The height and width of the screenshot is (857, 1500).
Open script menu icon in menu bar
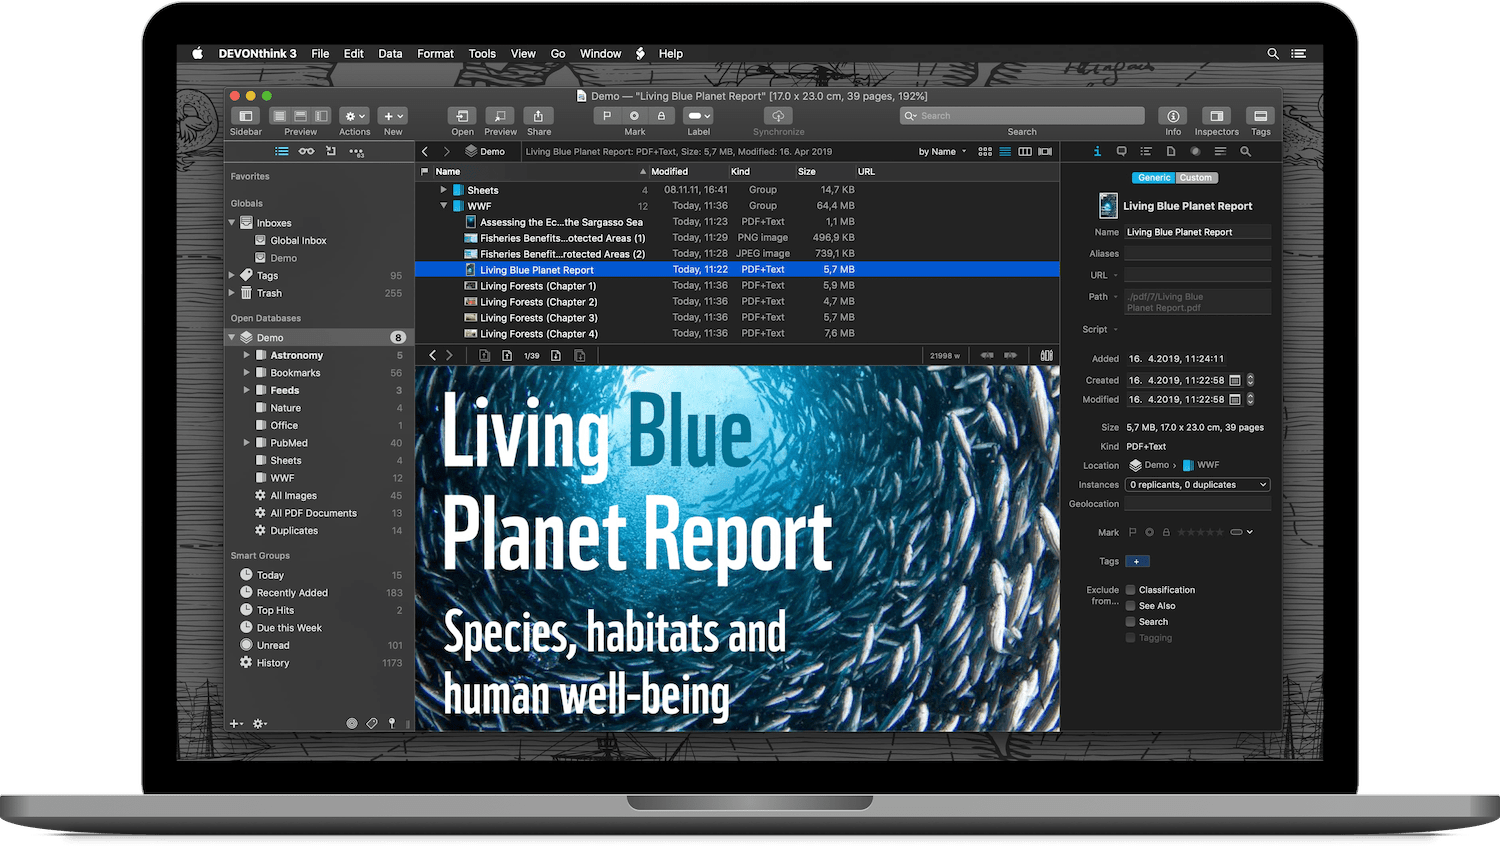(640, 54)
